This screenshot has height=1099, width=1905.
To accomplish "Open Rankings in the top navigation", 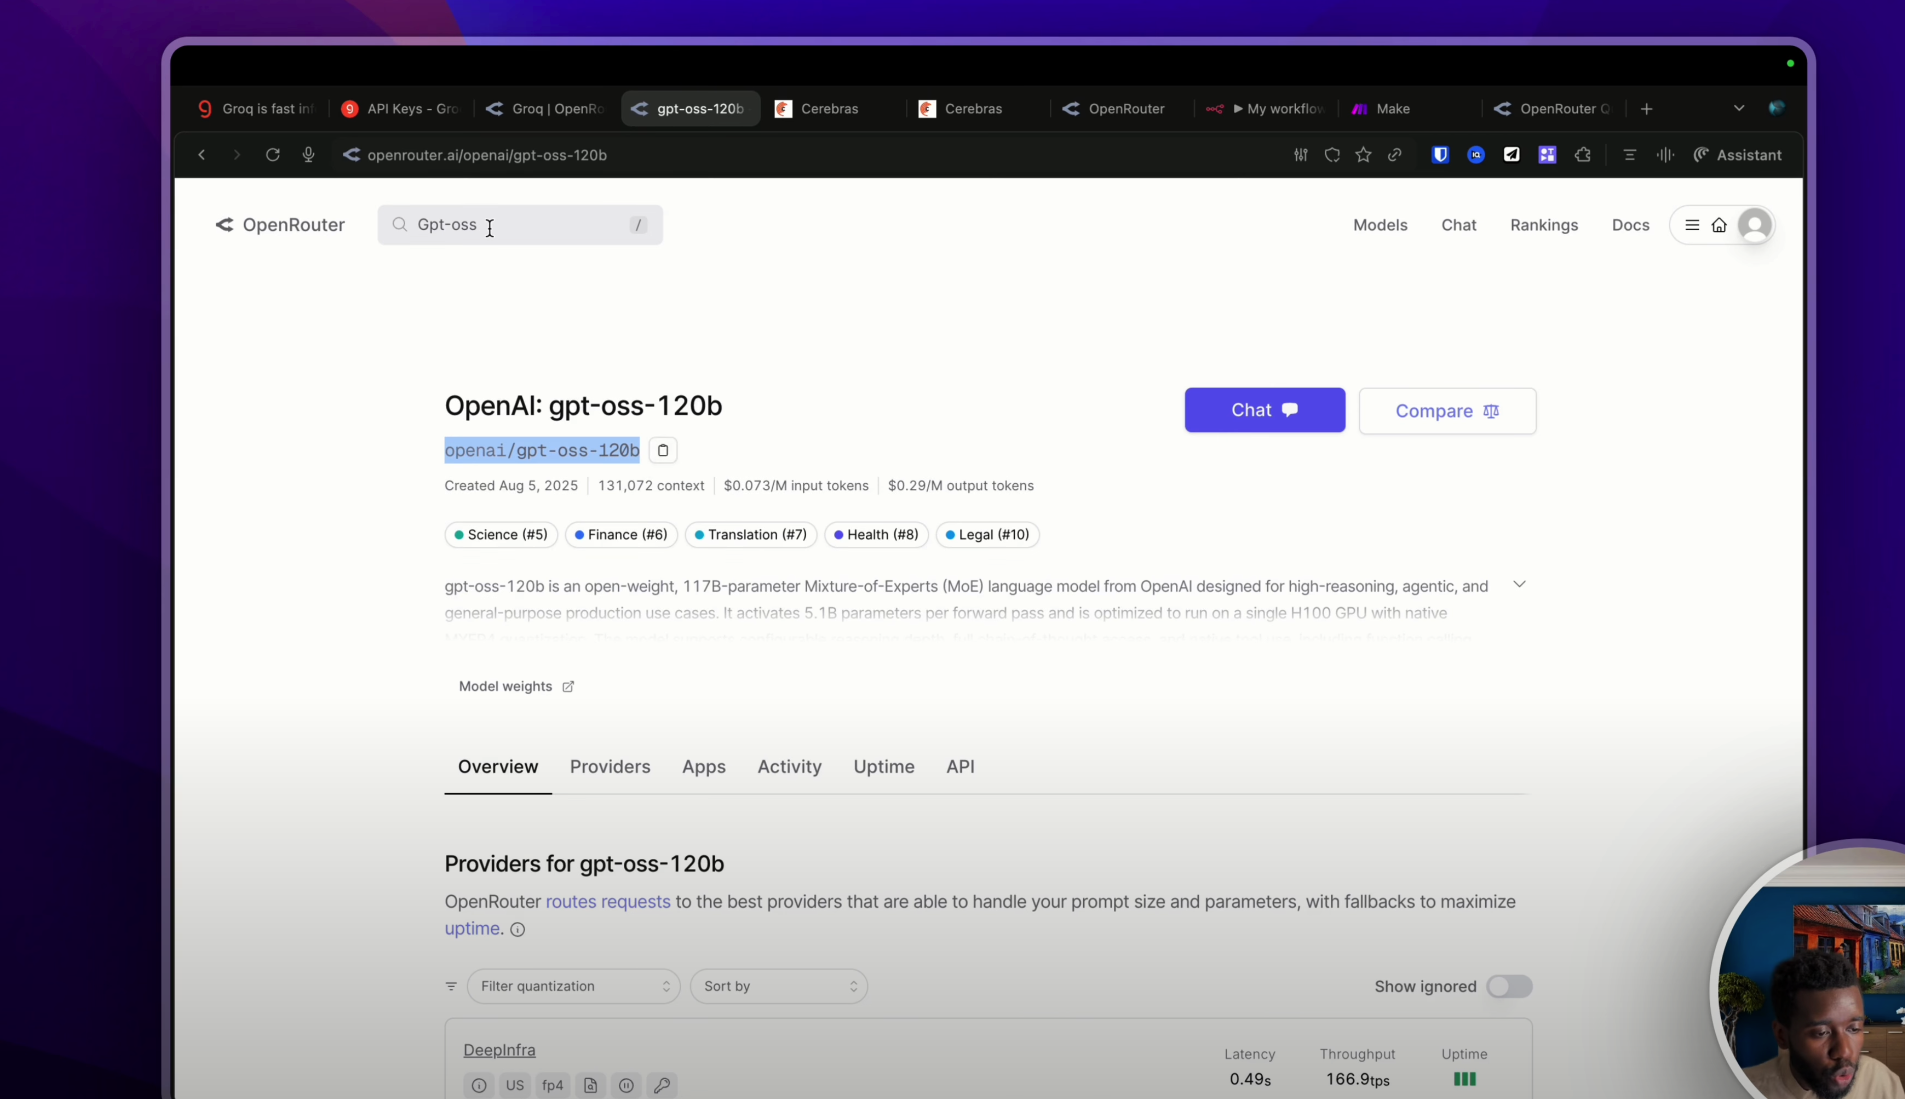I will (x=1543, y=225).
